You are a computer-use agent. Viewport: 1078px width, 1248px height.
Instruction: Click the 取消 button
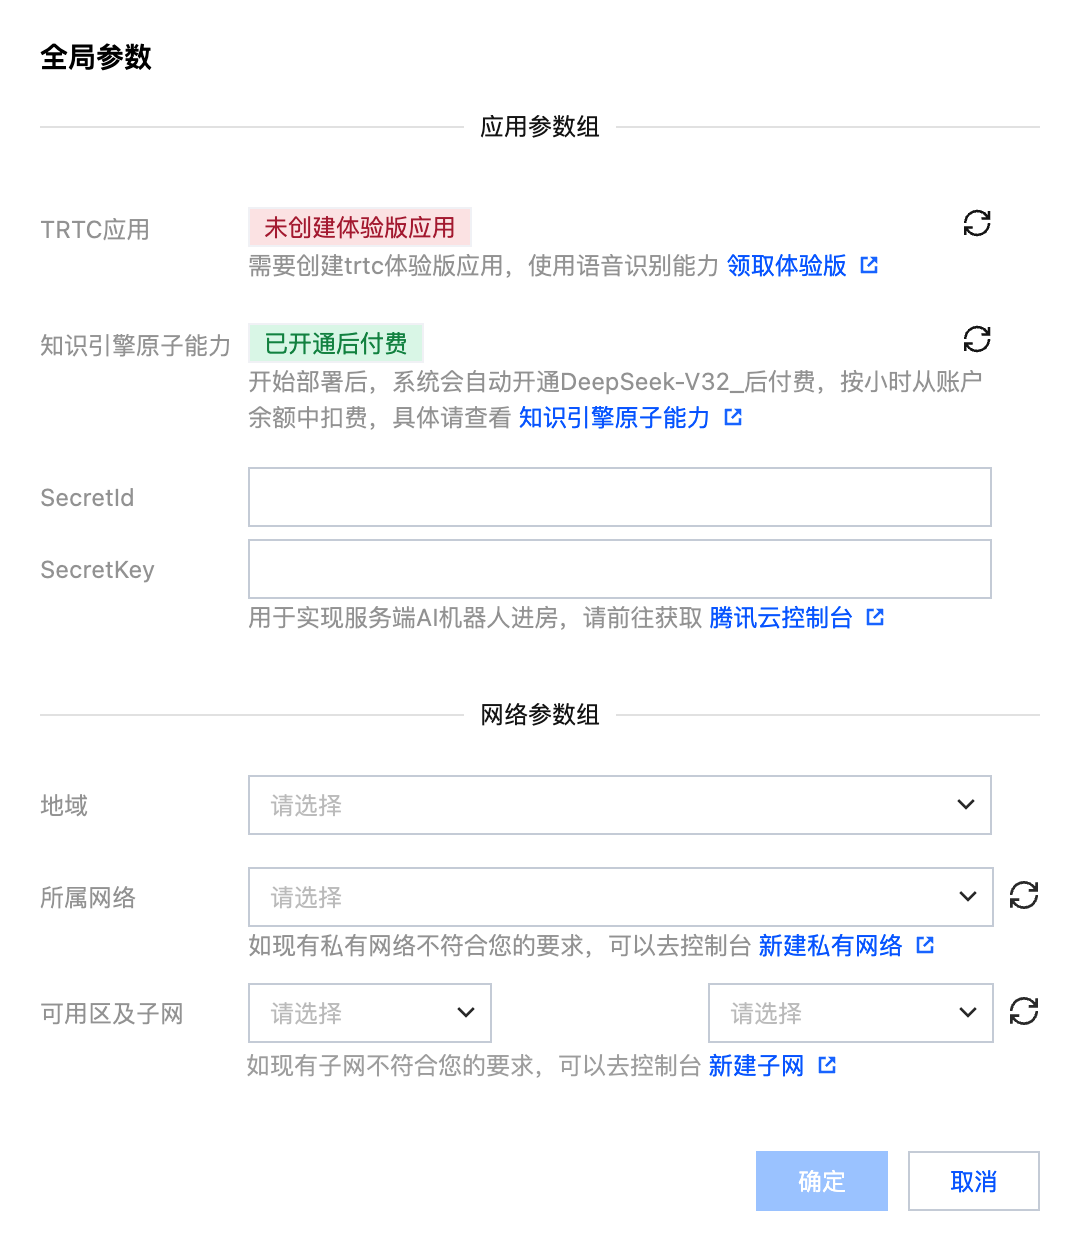click(973, 1181)
